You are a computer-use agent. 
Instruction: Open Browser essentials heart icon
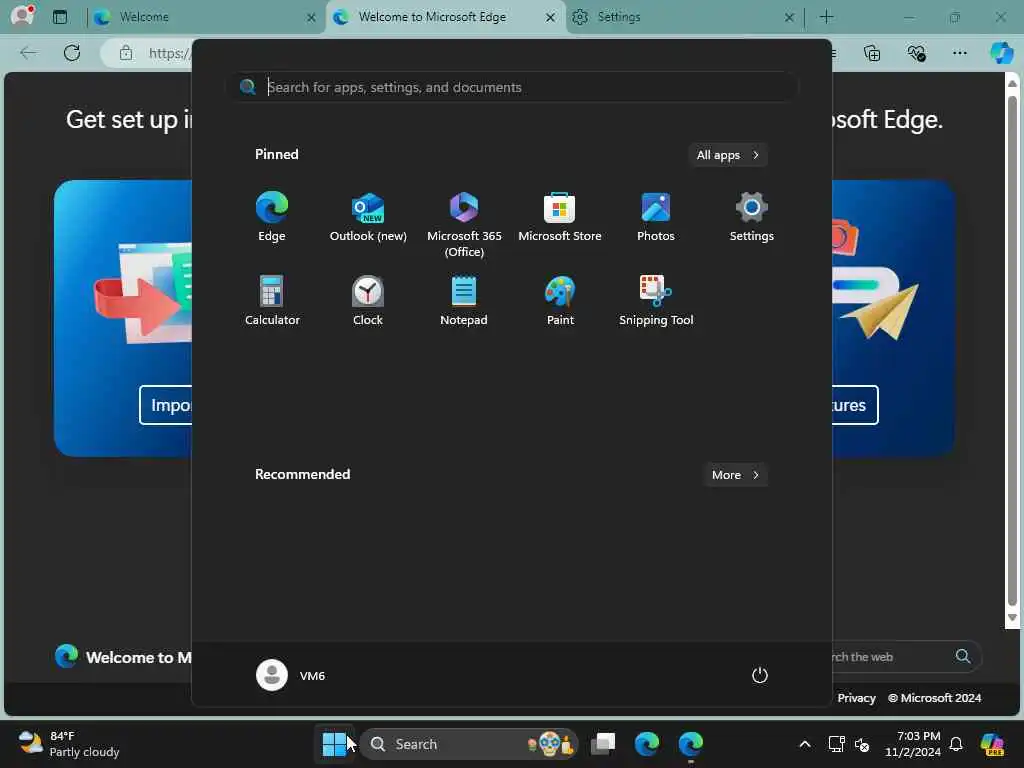click(916, 53)
